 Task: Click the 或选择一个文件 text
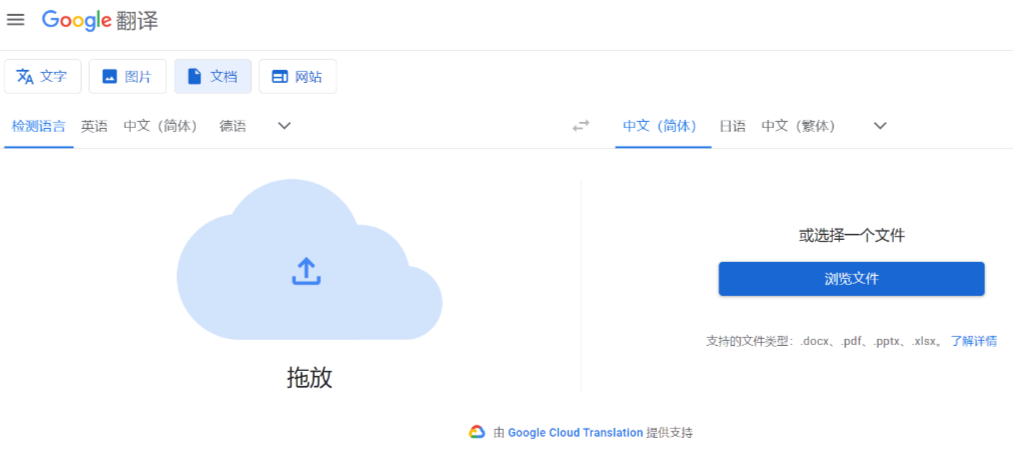[x=851, y=236]
